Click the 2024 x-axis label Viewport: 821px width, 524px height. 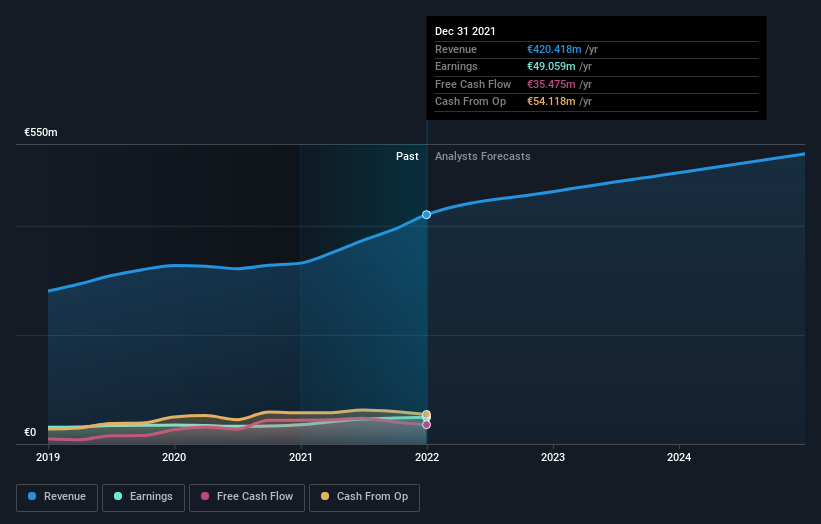point(679,458)
